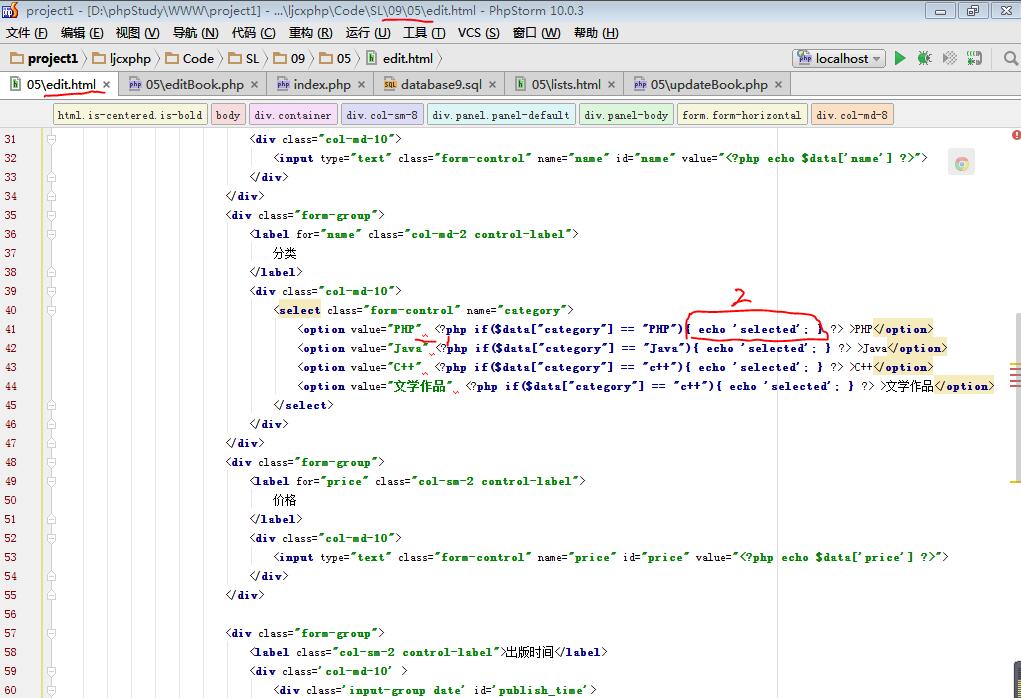Open the 帮助 (H) menu
Image resolution: width=1021 pixels, height=698 pixels.
click(x=596, y=33)
